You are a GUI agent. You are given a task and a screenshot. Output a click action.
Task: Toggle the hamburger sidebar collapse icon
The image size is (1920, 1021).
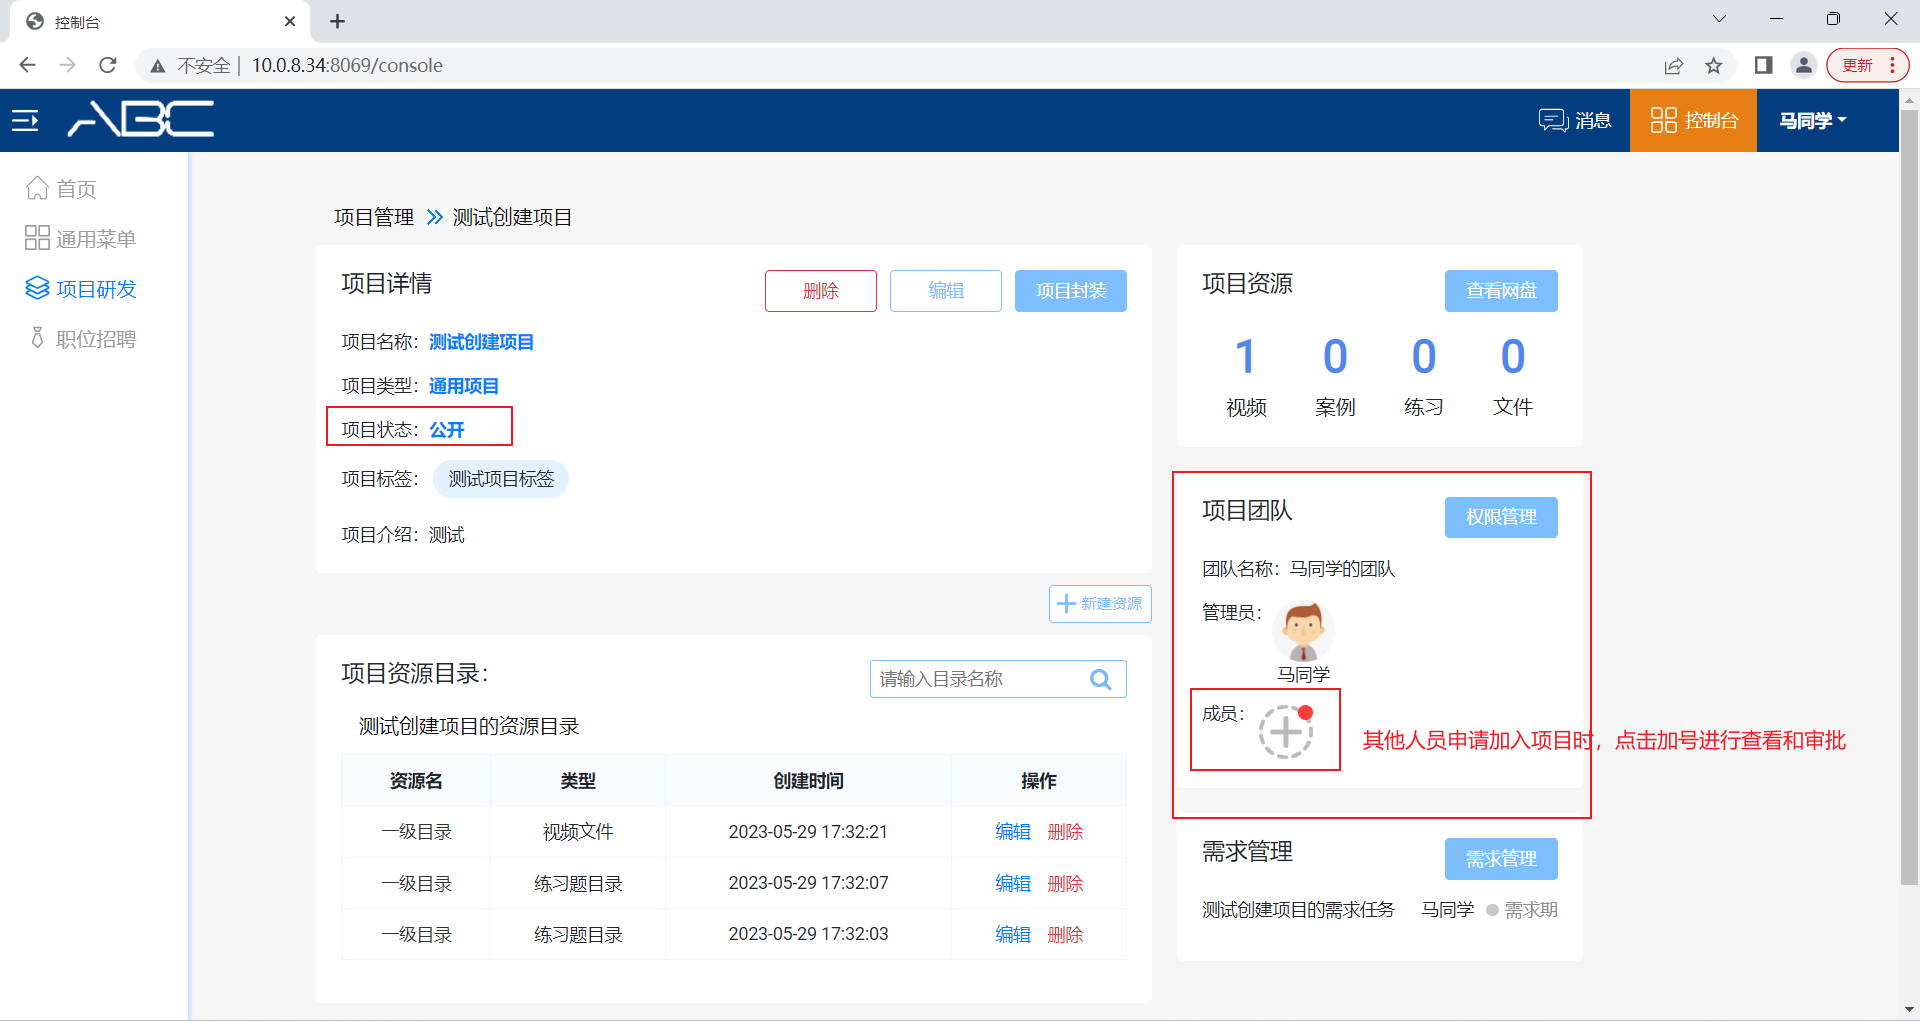[x=25, y=121]
